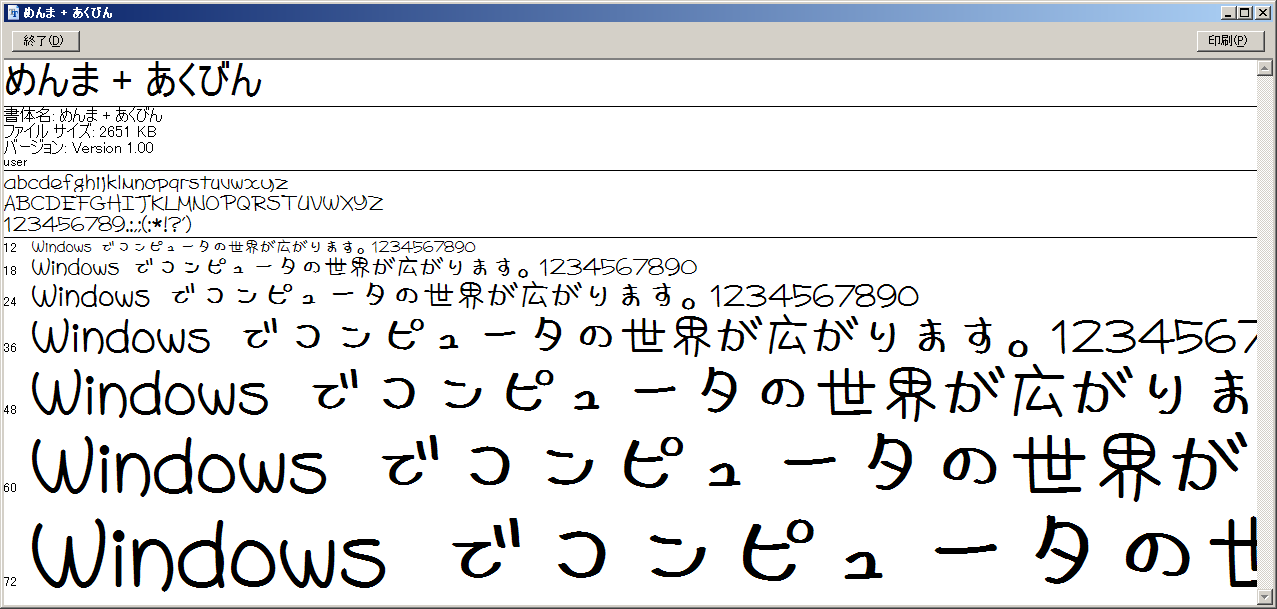1277x609 pixels.
Task: Click the size label 24
Action: [x=10, y=301]
